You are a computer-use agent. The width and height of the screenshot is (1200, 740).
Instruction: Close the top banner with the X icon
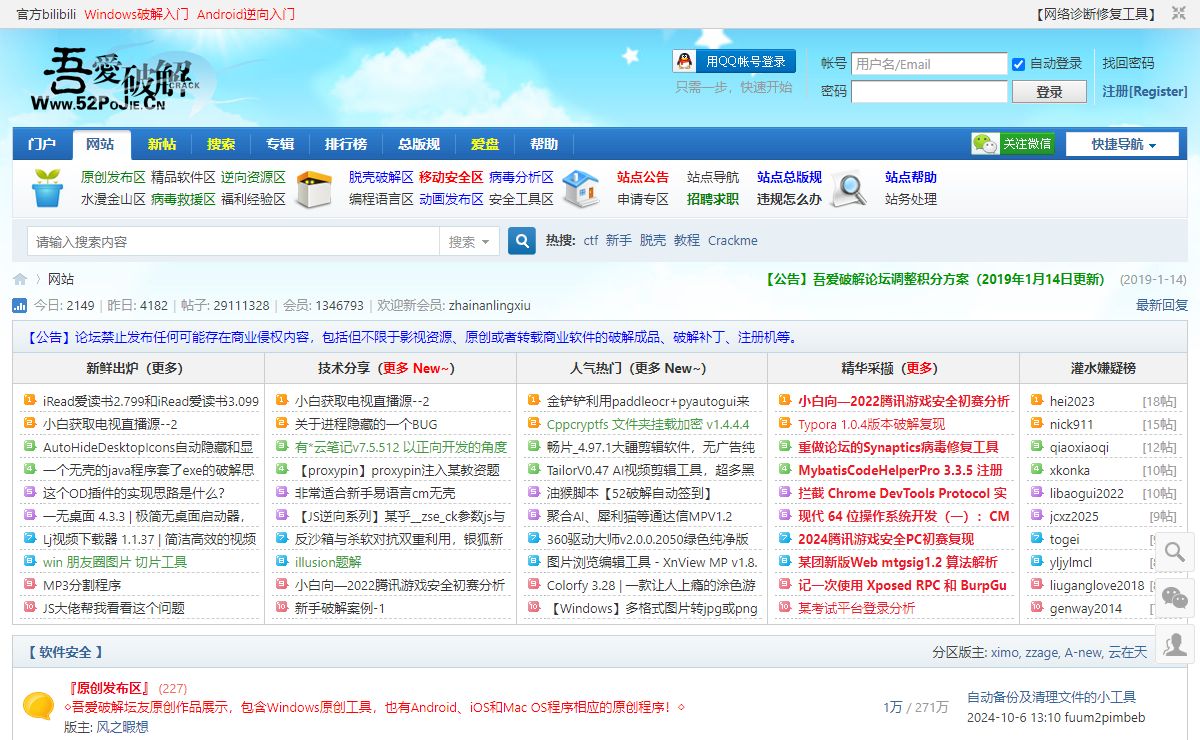coord(1177,14)
